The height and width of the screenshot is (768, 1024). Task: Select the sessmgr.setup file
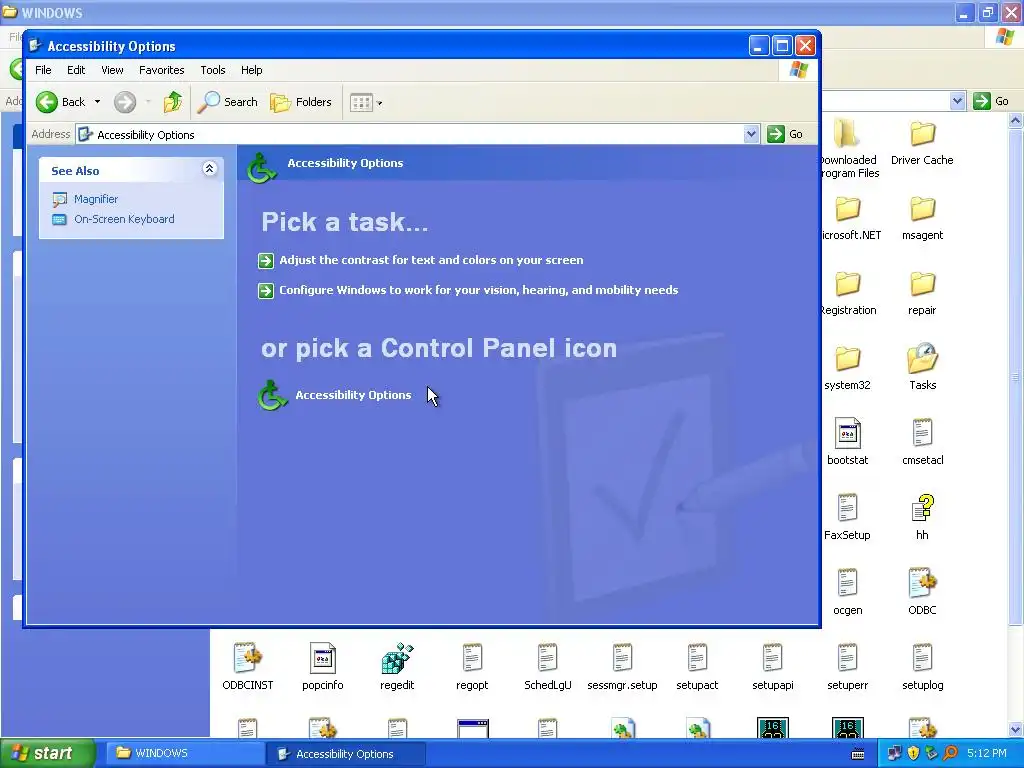coord(622,667)
